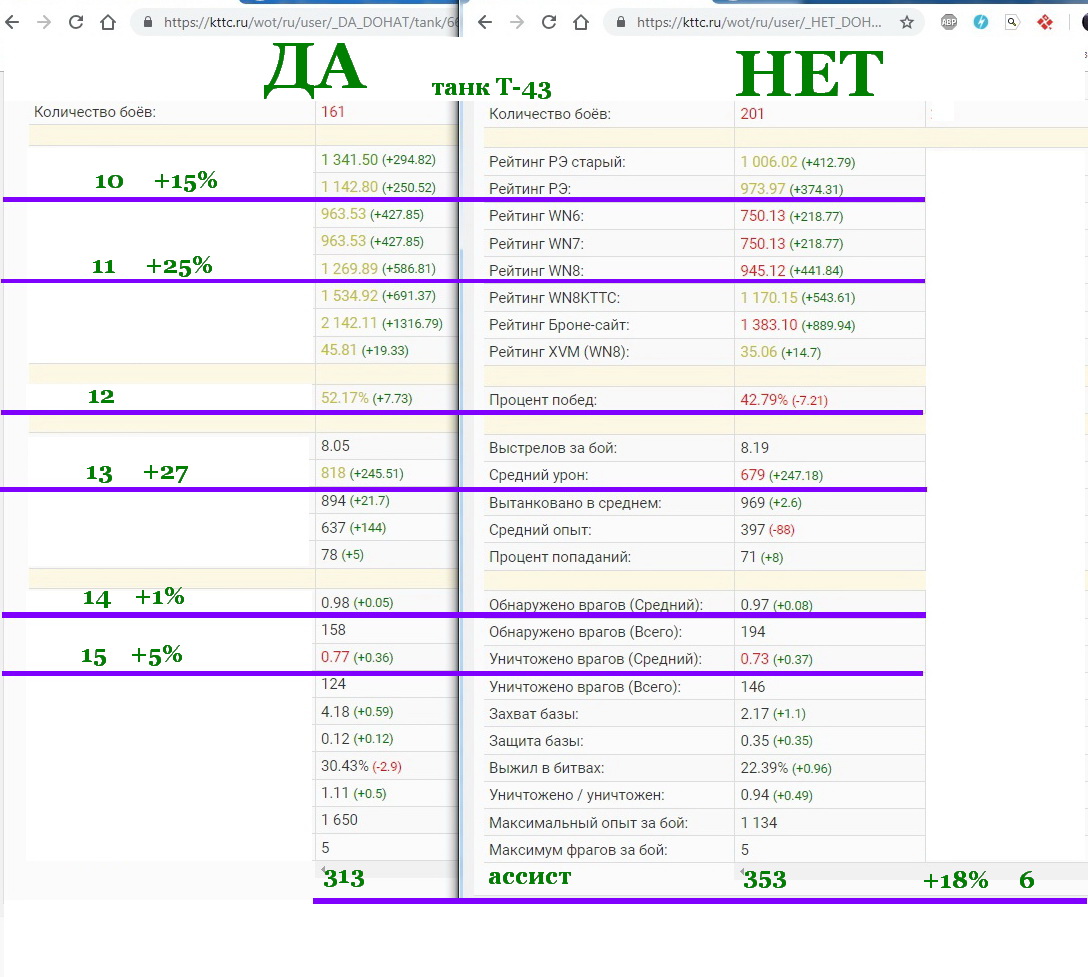
Task: Select the Рейтинг WN8 row label
Action: pos(536,271)
